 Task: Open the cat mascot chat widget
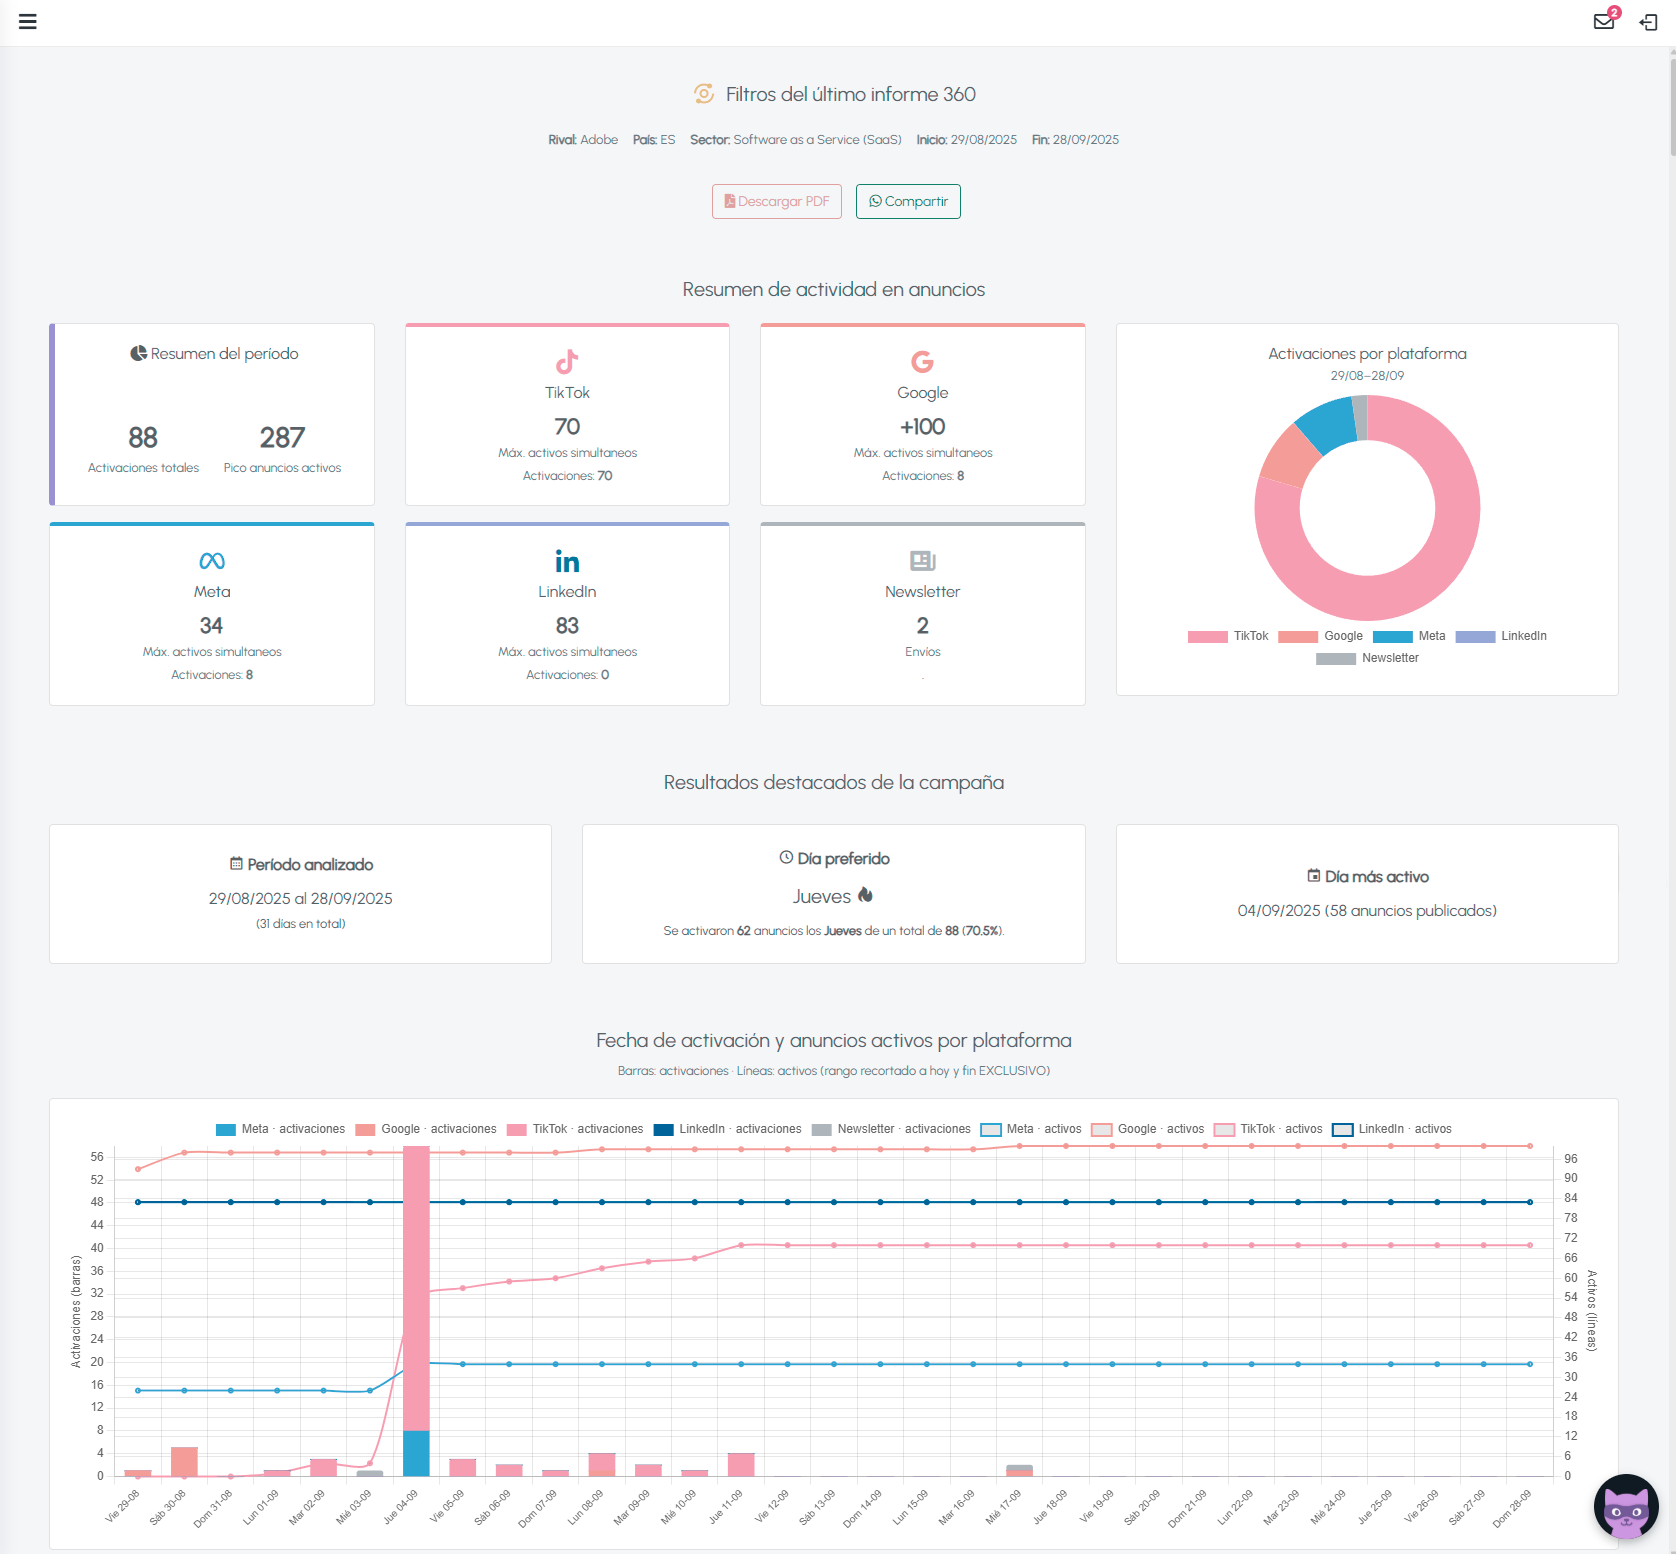(x=1626, y=1507)
